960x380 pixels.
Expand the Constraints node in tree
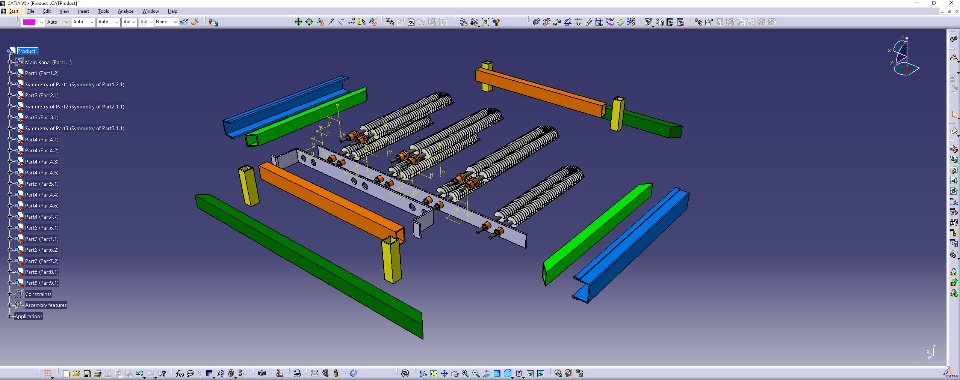pos(10,294)
